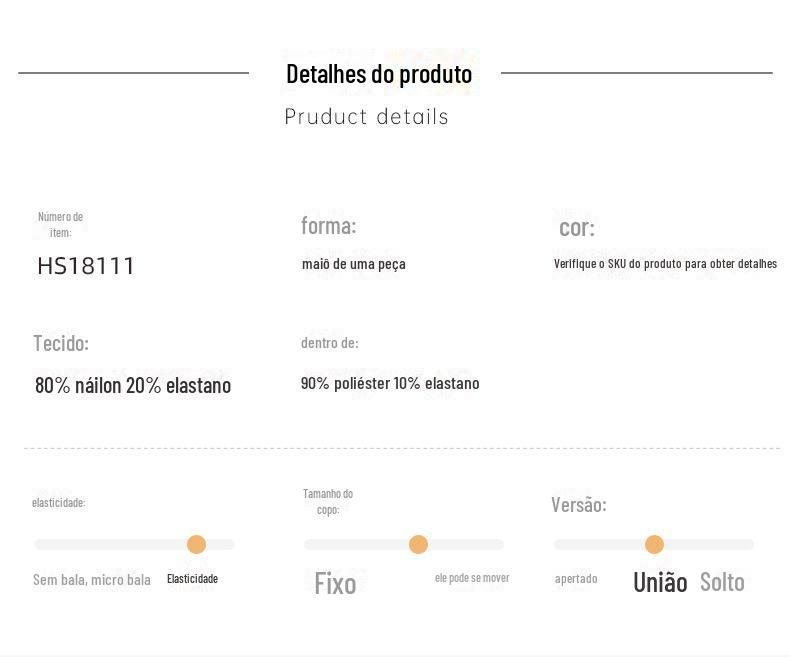Click the 'Versão:' section label
The width and height of the screenshot is (790, 657).
pos(579,505)
